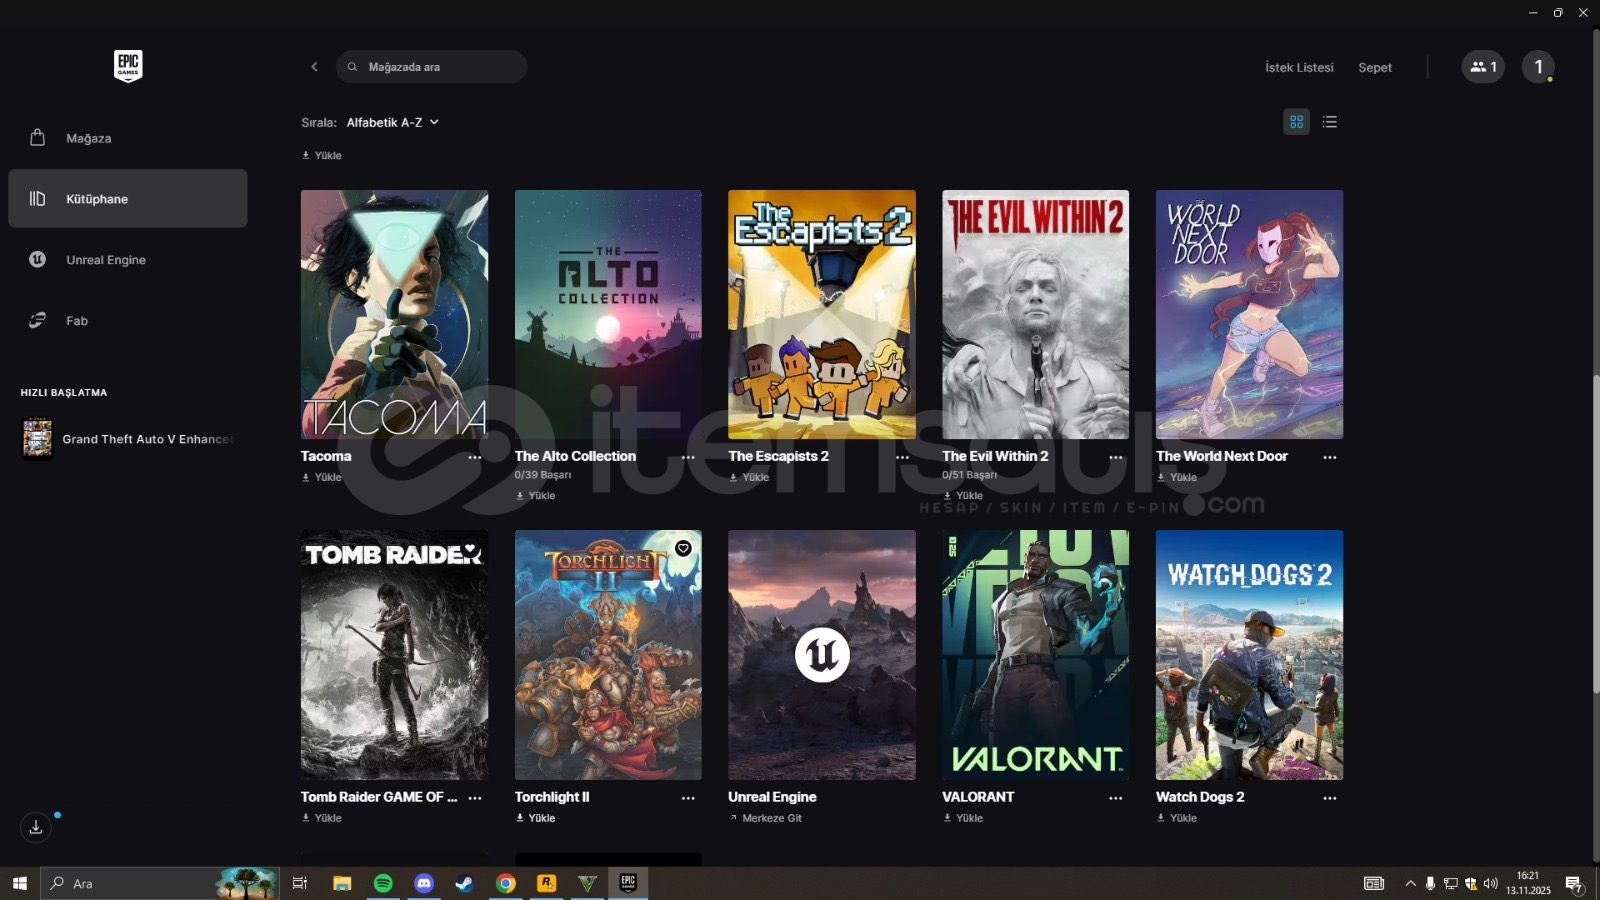Toggle the heart icon on Torchlight II cover
The image size is (1600, 900).
683,548
